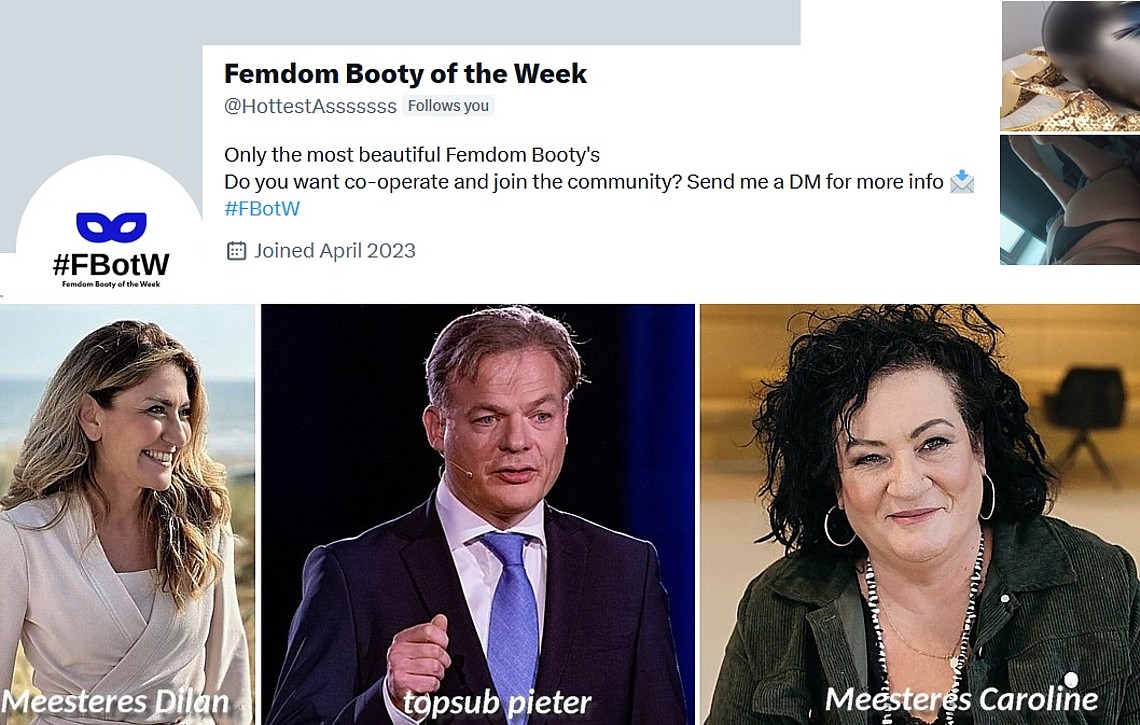The height and width of the screenshot is (725, 1140).
Task: Click the calendar icon beside the join date
Action: coord(236,250)
